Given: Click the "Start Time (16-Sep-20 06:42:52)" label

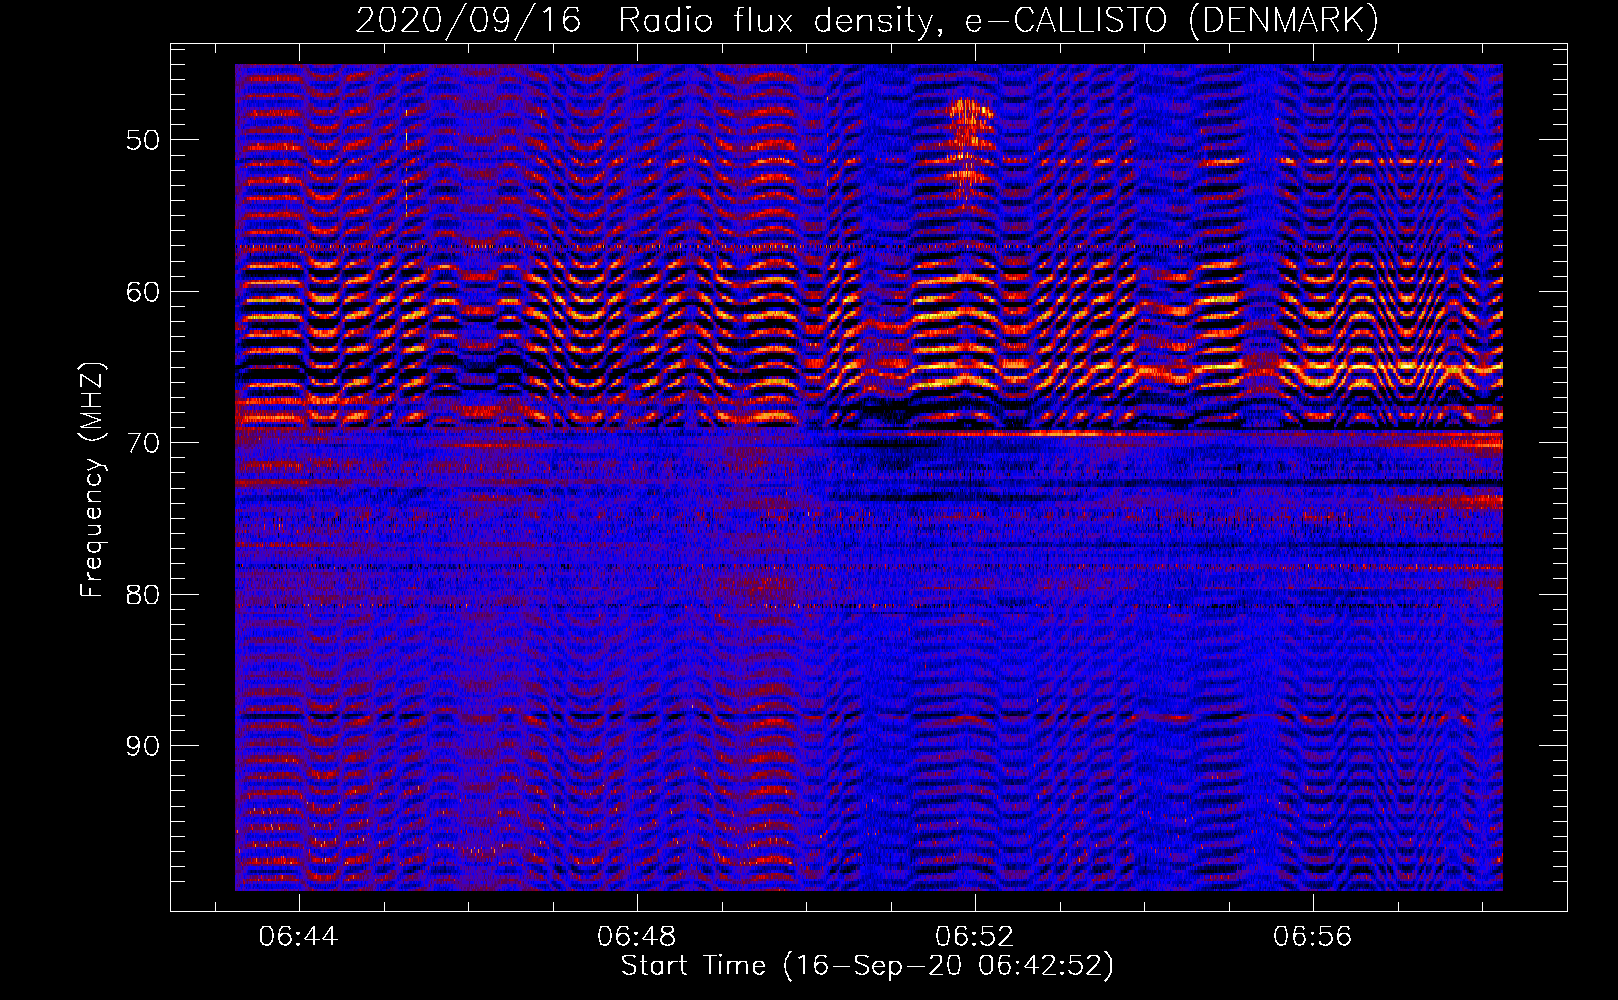Looking at the screenshot, I should pos(867,966).
